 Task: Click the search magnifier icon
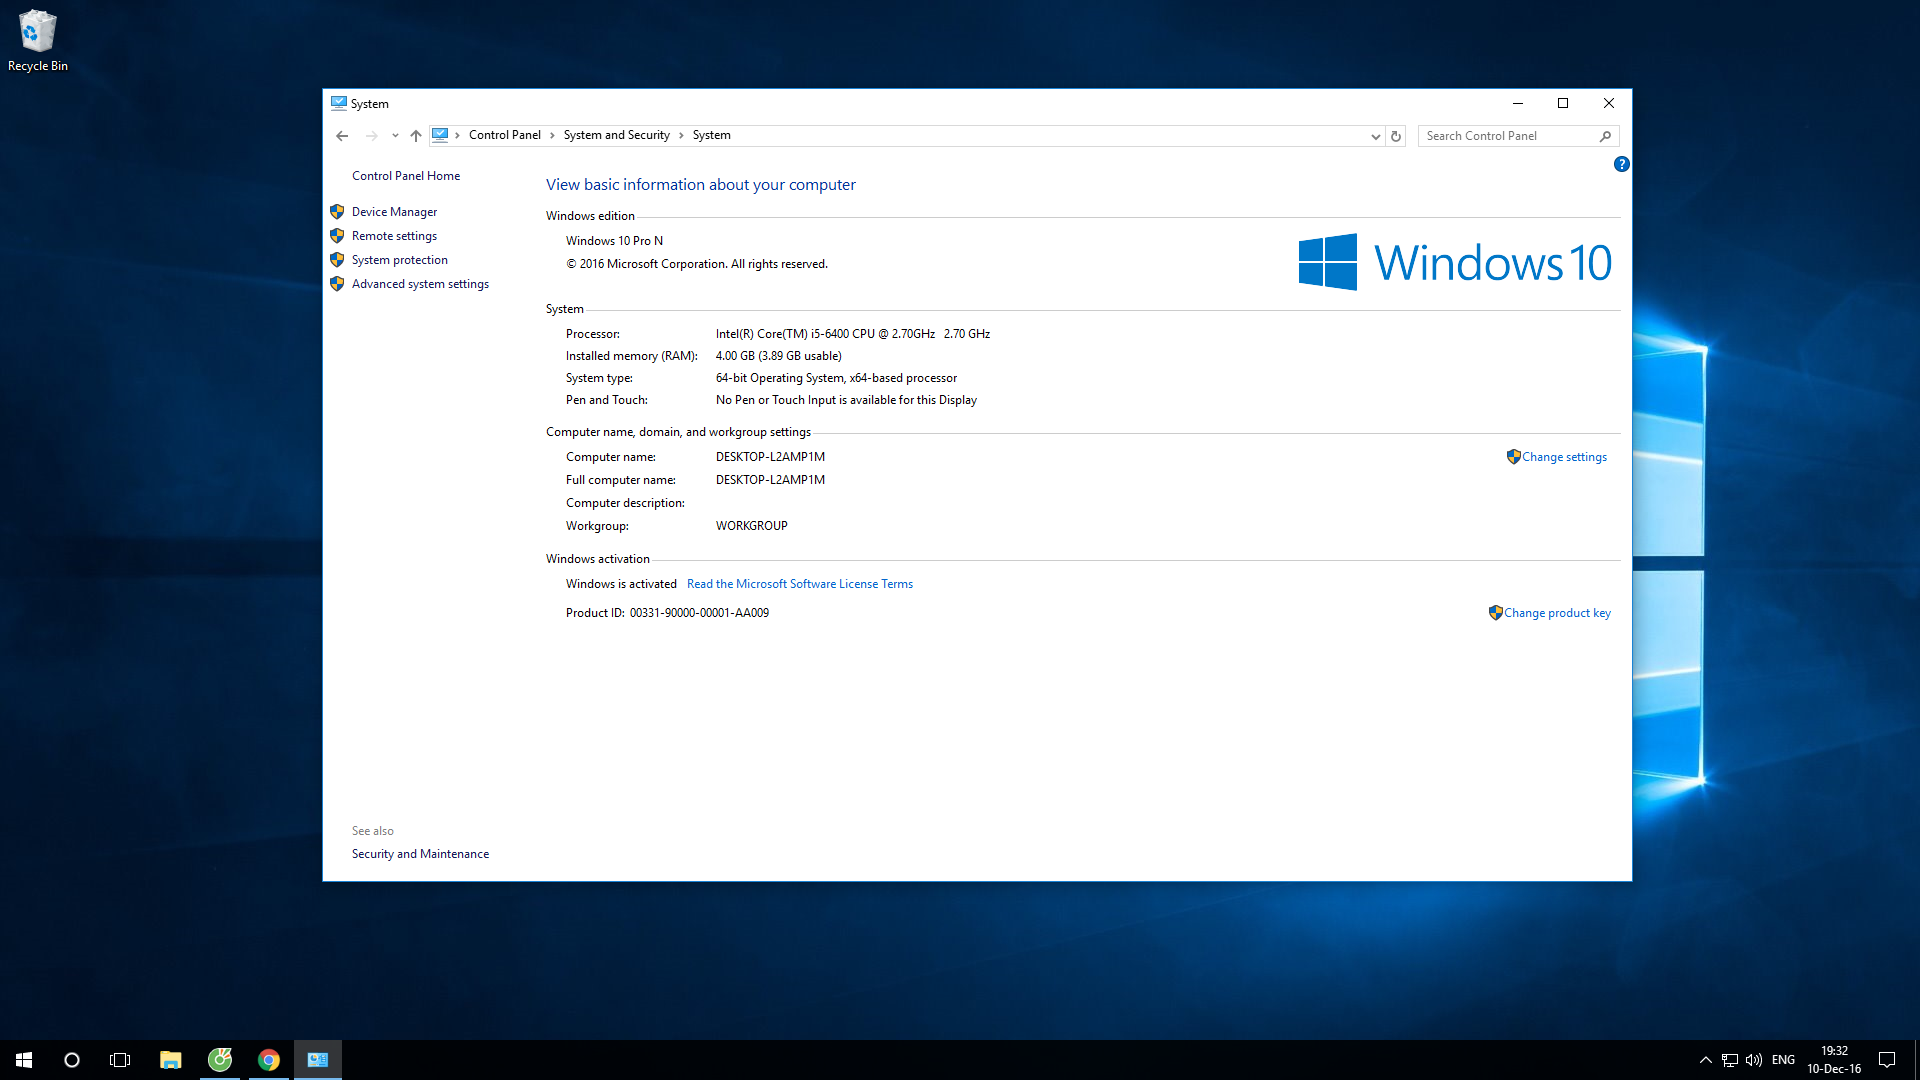tap(1605, 136)
